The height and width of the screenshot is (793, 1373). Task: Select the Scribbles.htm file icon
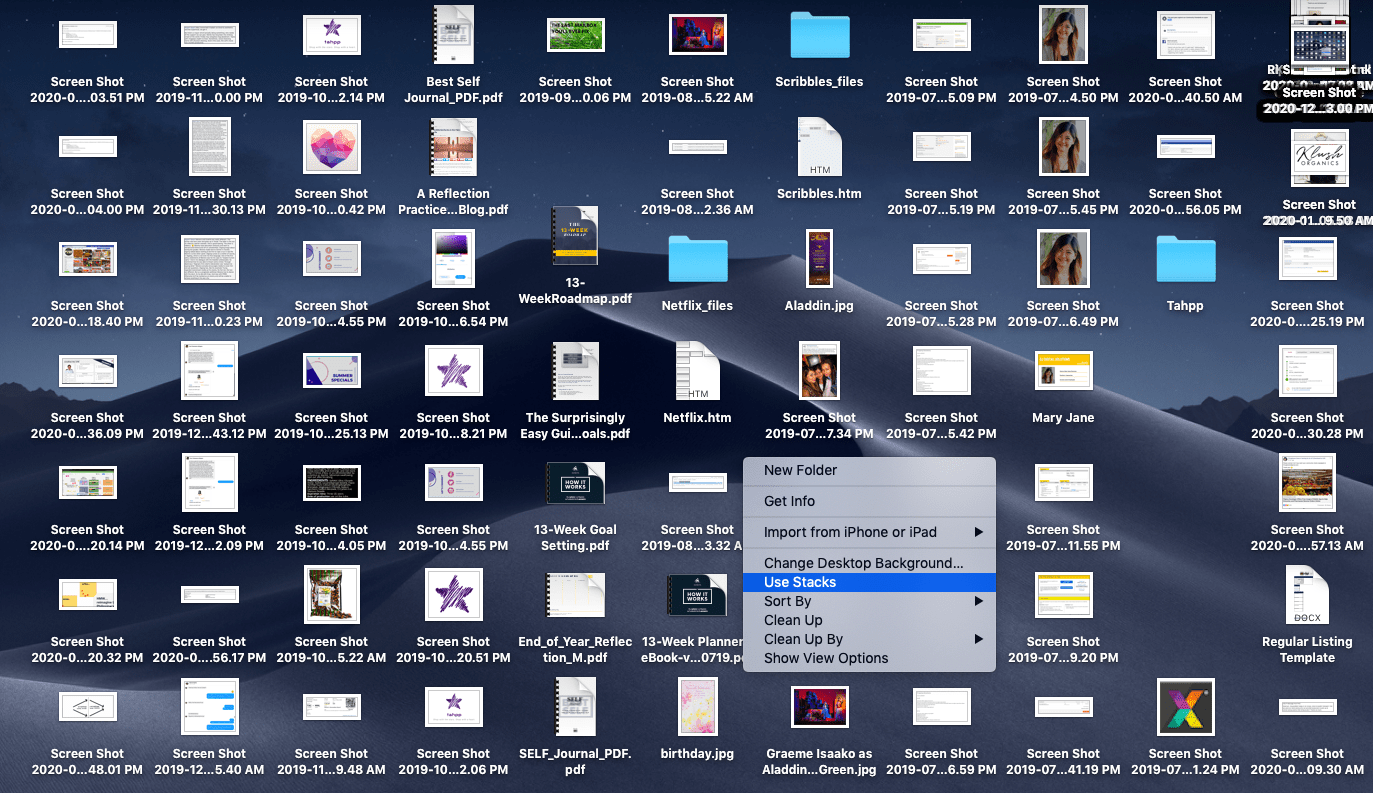(819, 147)
